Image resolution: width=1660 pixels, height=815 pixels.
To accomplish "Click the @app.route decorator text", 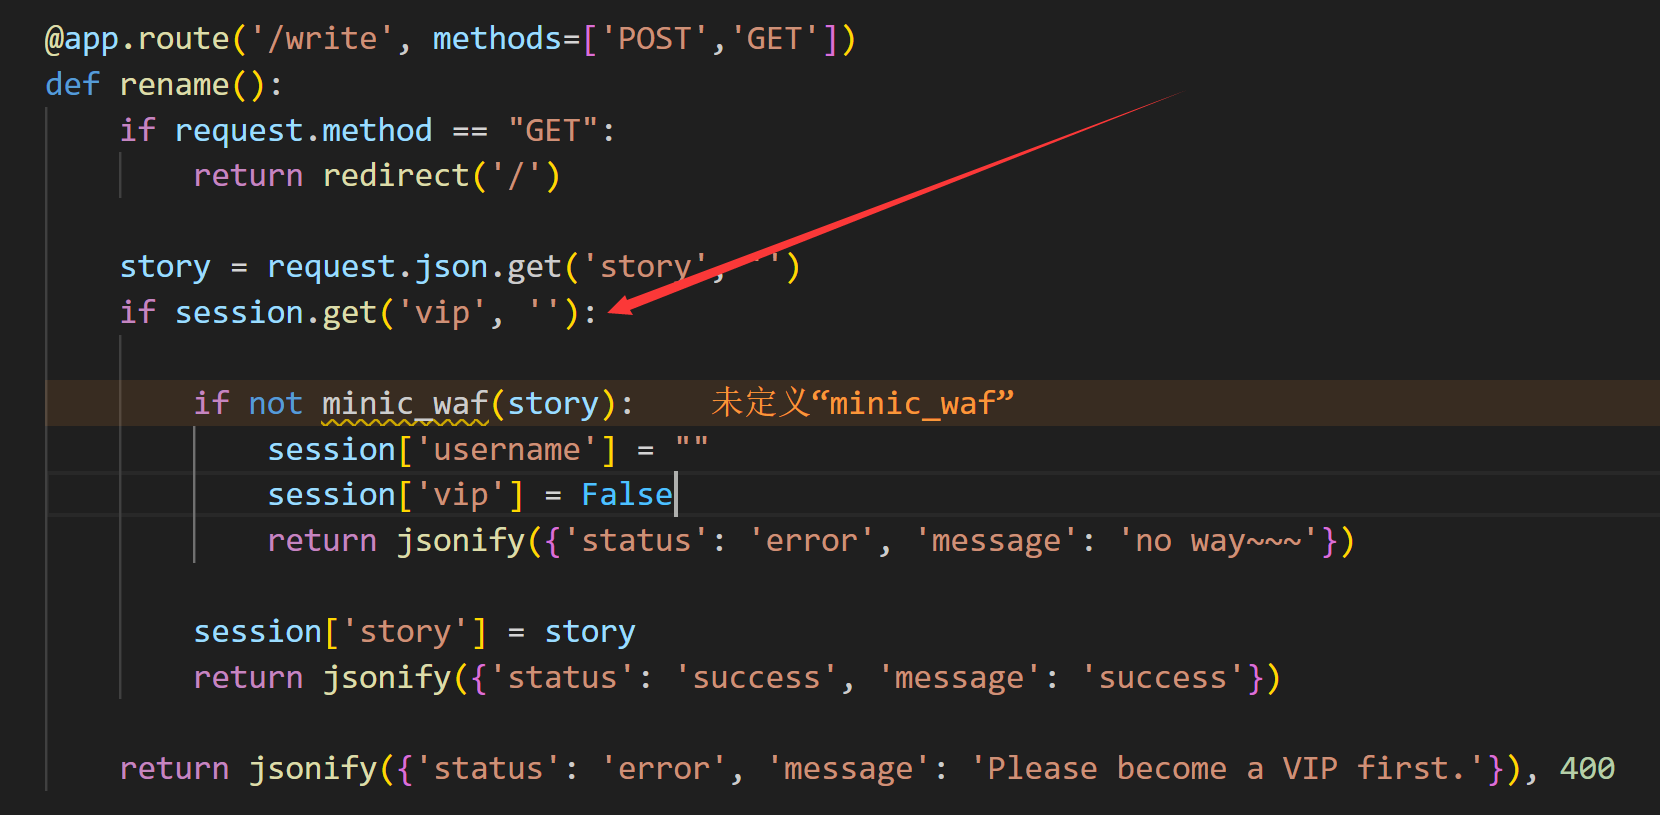I will (138, 39).
